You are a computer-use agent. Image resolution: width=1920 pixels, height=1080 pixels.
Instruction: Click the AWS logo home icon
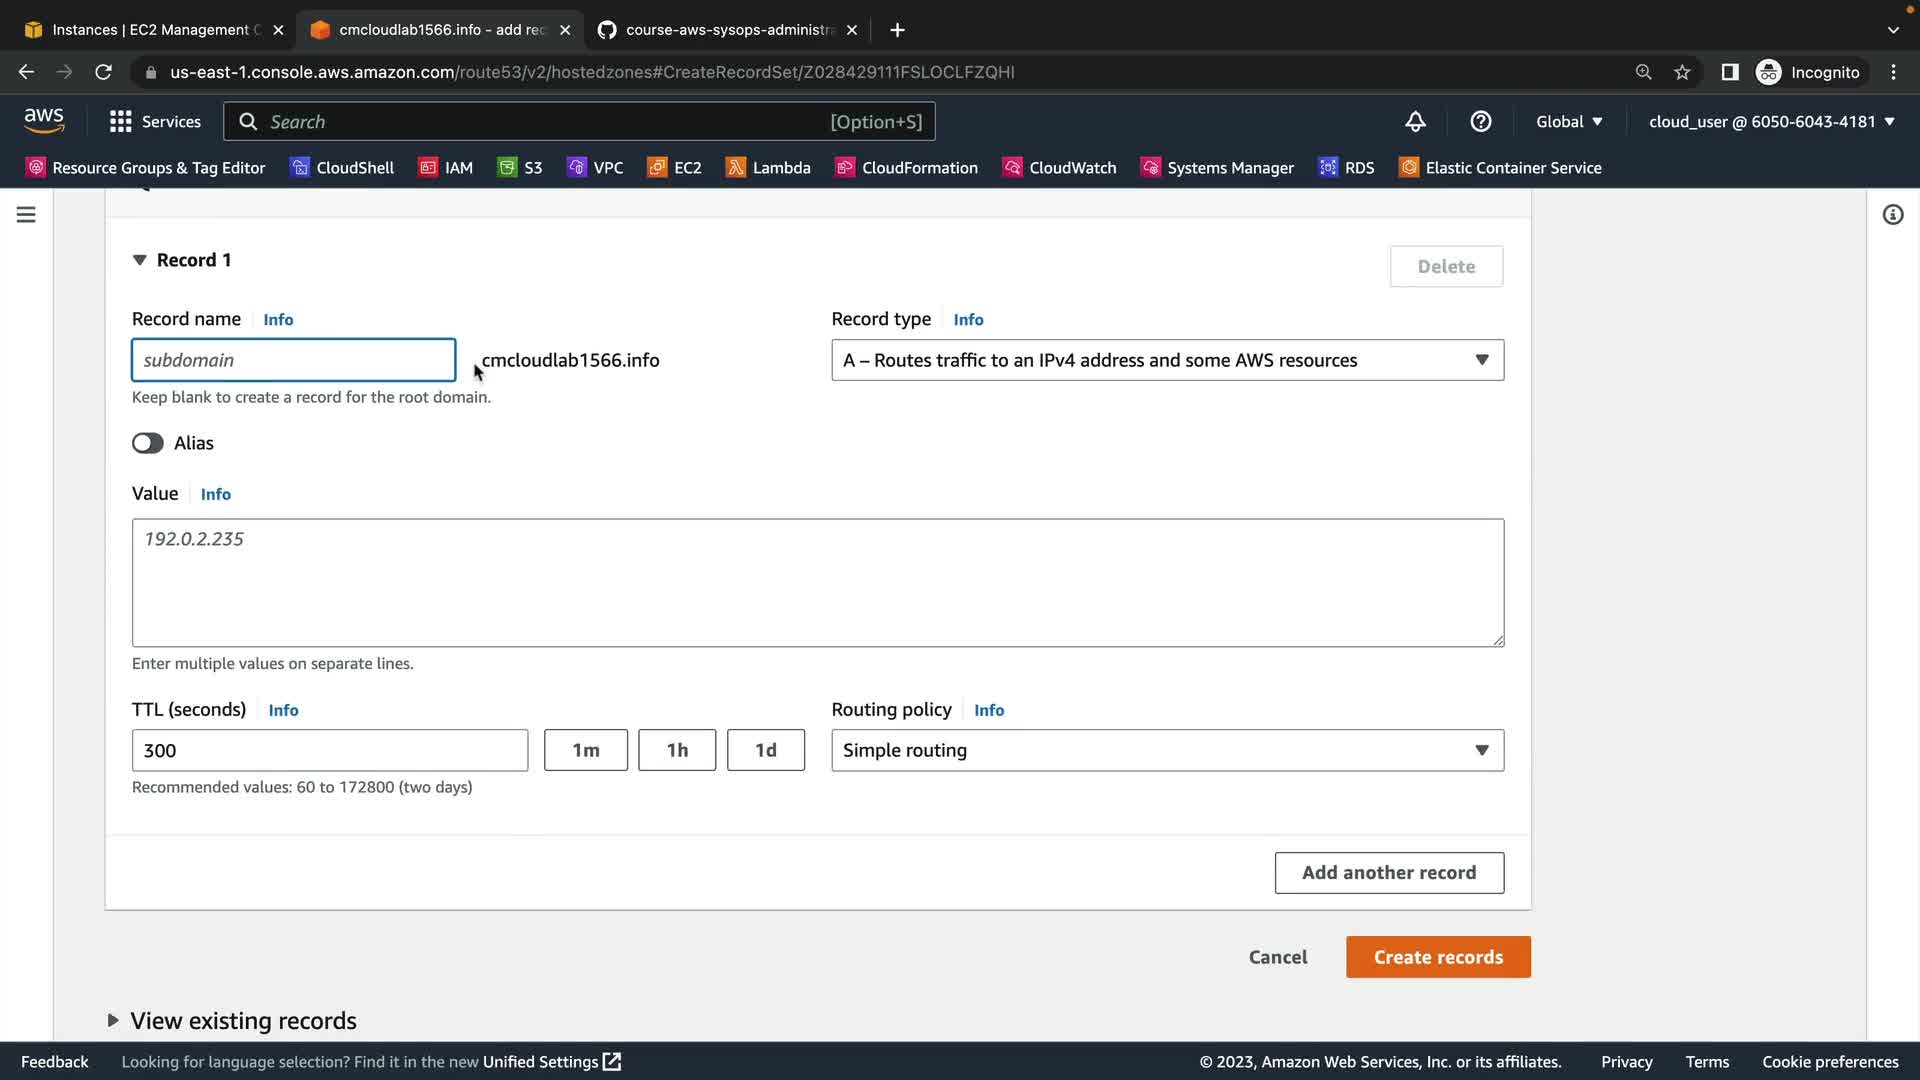(44, 121)
